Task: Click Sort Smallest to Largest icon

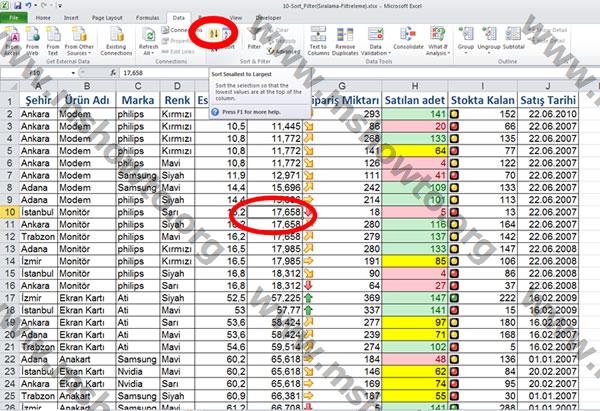Action: (x=214, y=34)
